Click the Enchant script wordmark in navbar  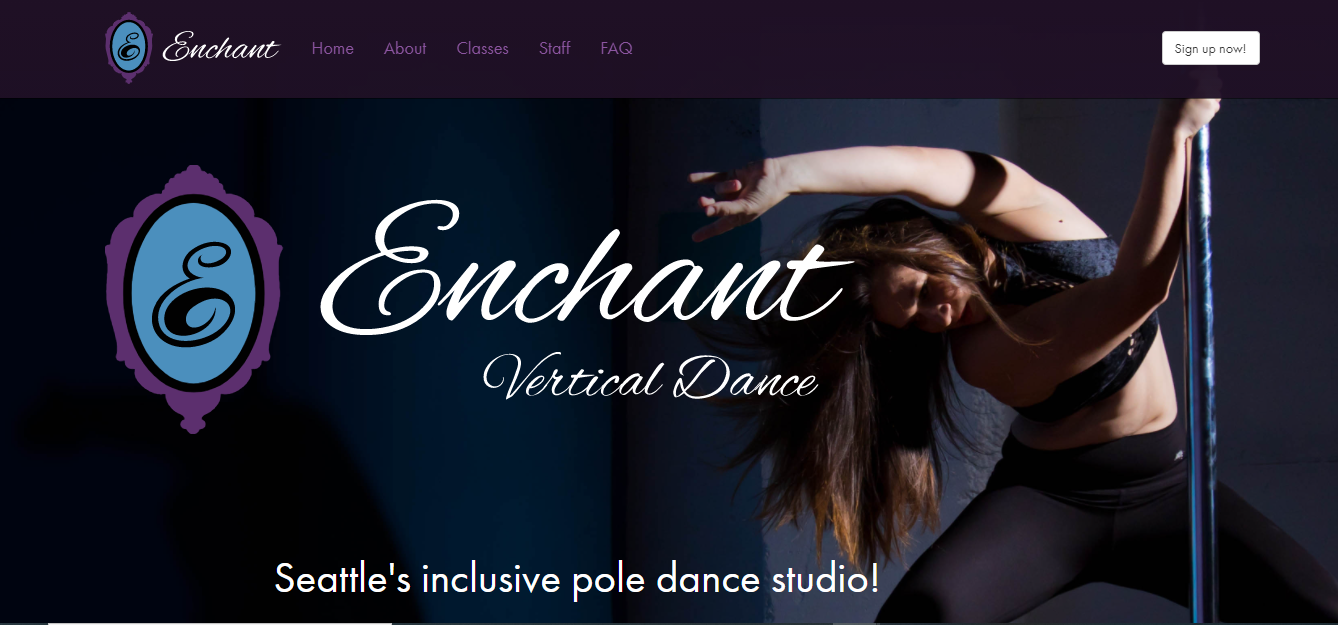click(221, 48)
